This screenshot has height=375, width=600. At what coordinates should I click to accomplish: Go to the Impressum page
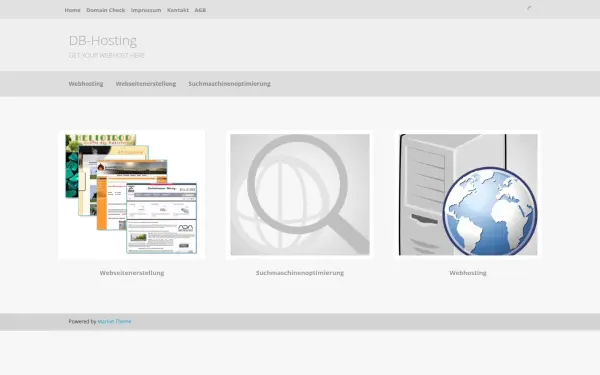click(146, 10)
